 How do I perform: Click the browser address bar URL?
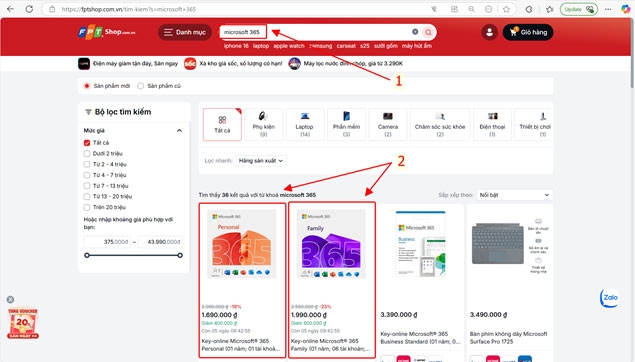(x=129, y=9)
